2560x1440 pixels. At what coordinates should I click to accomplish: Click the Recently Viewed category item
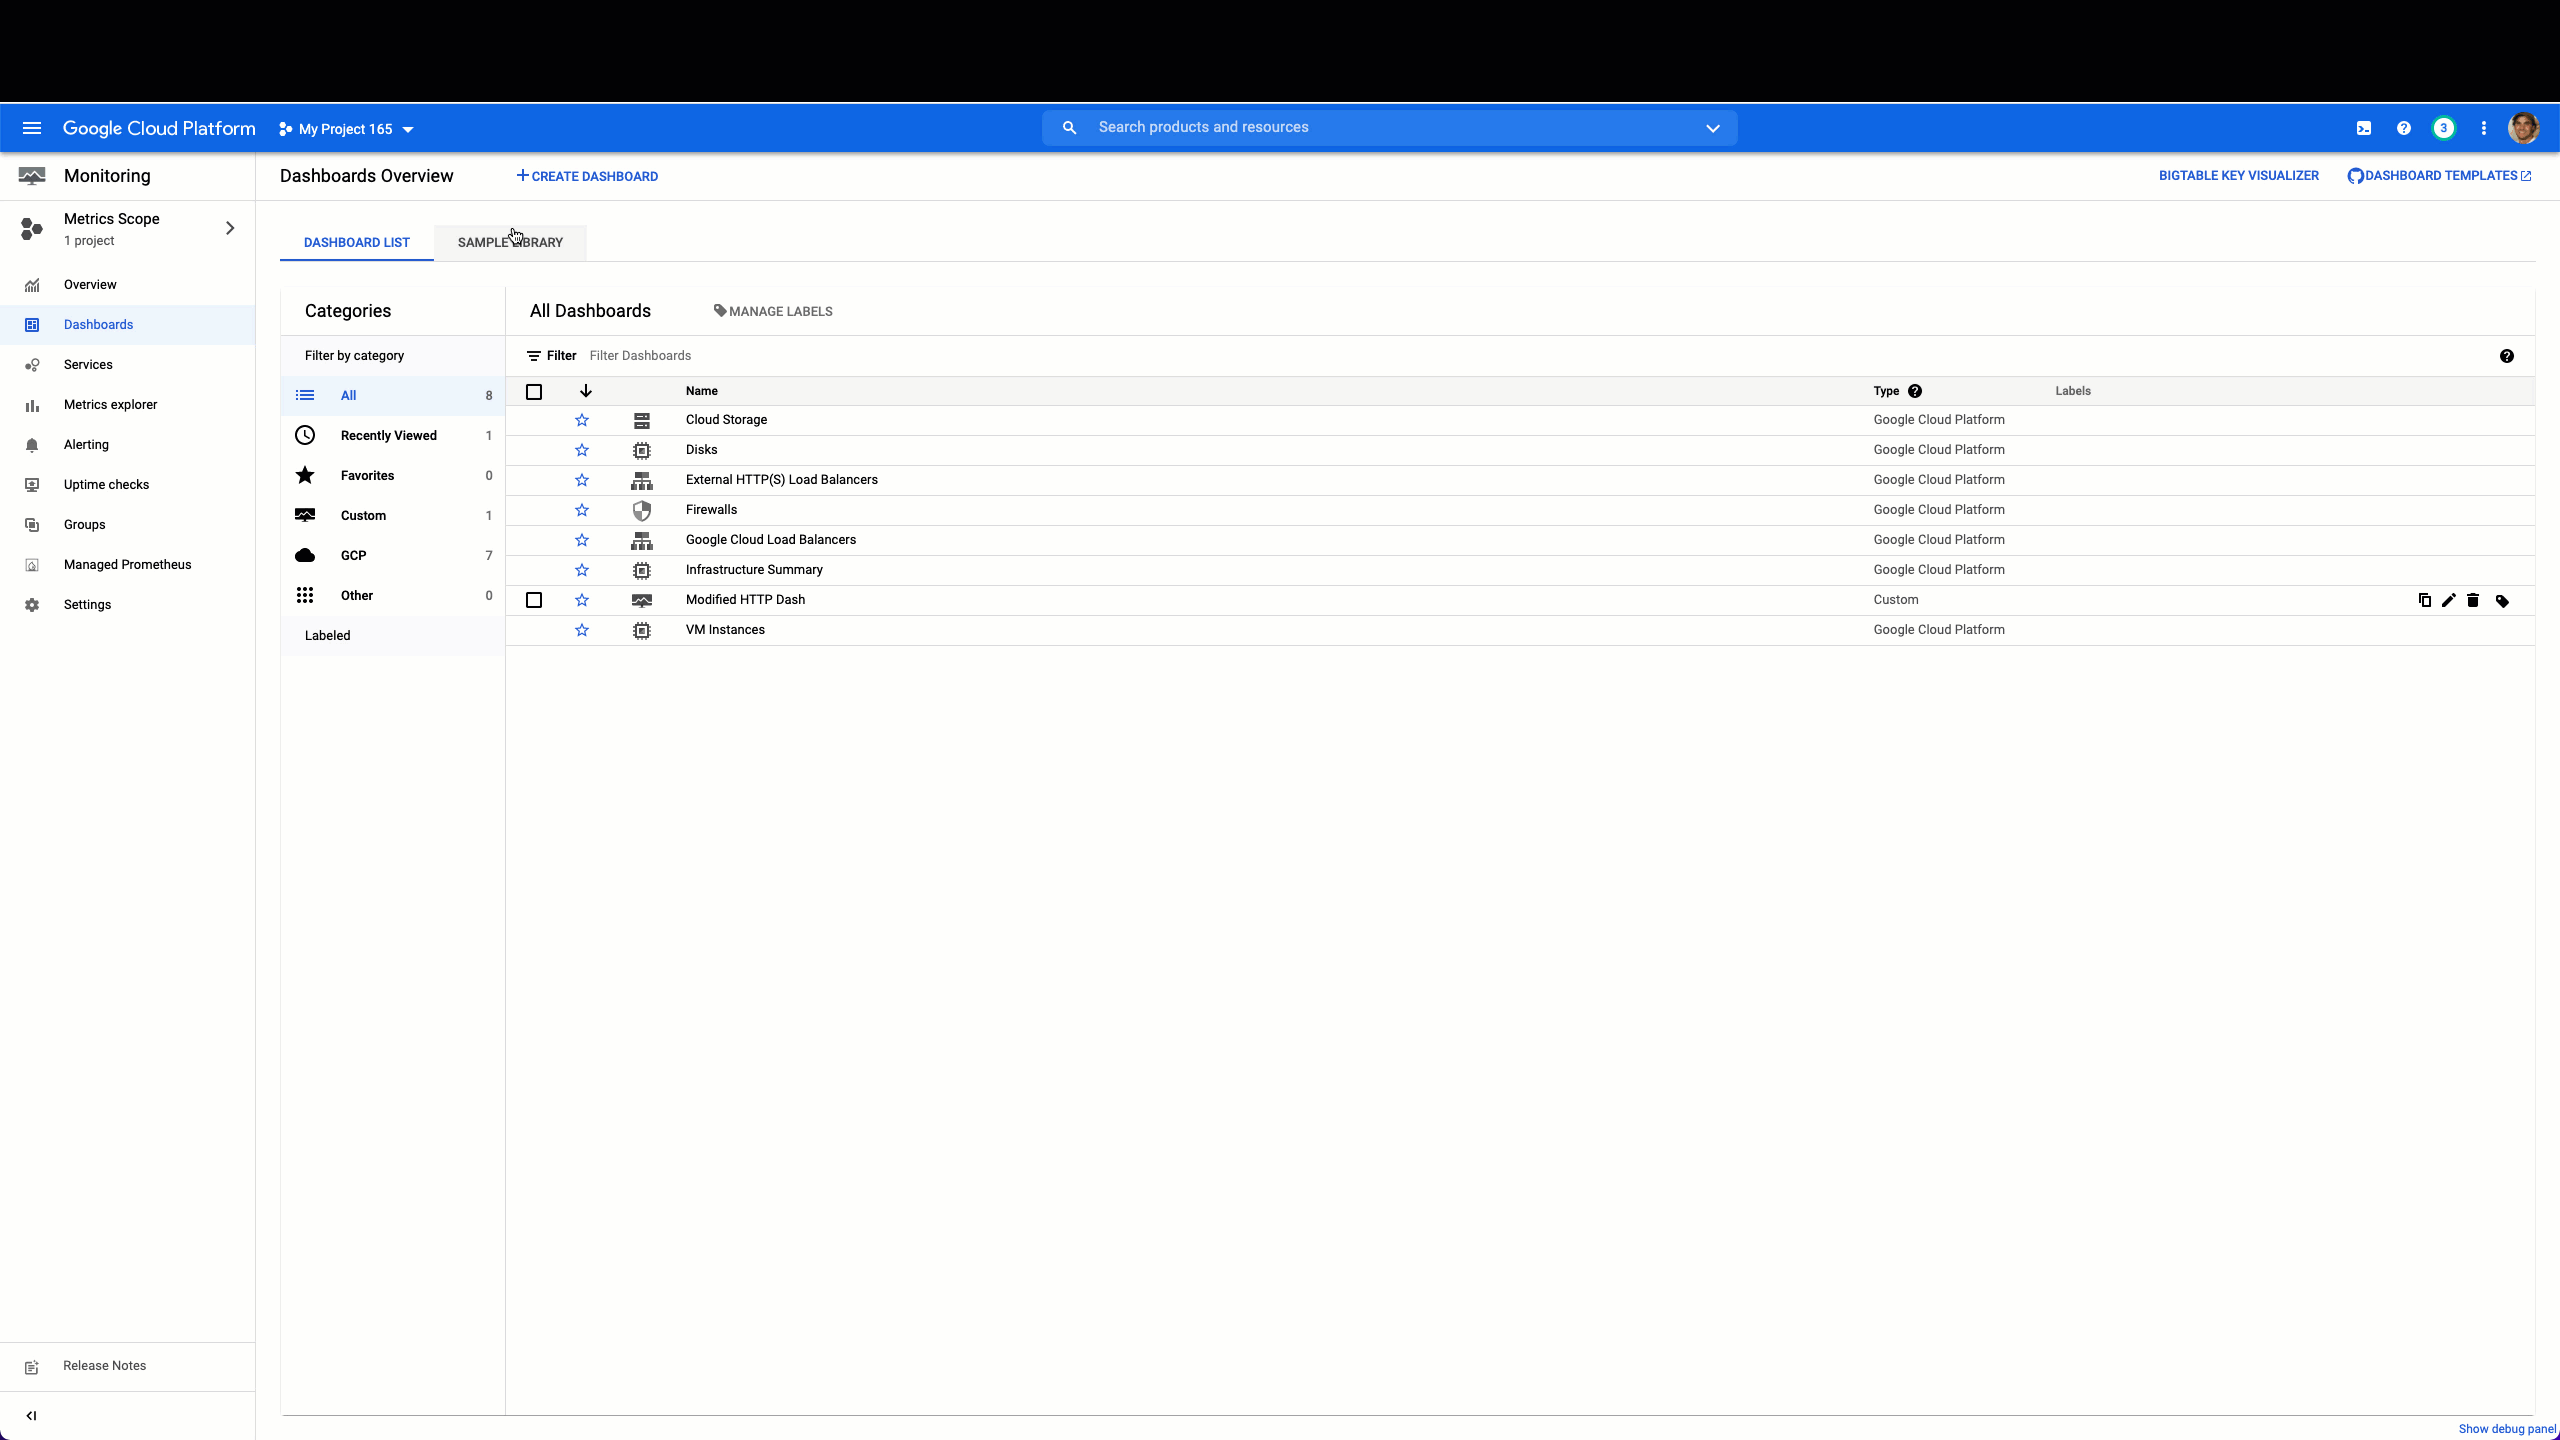387,434
